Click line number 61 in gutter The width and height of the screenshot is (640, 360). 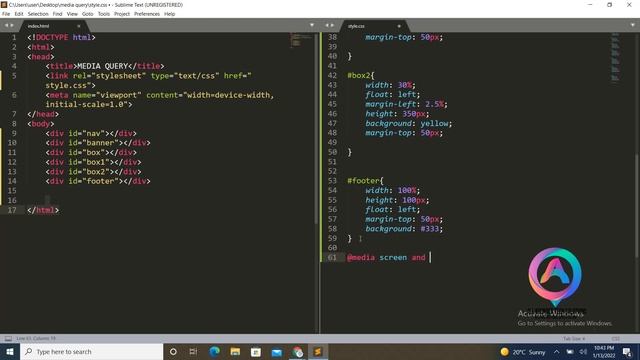pos(332,258)
